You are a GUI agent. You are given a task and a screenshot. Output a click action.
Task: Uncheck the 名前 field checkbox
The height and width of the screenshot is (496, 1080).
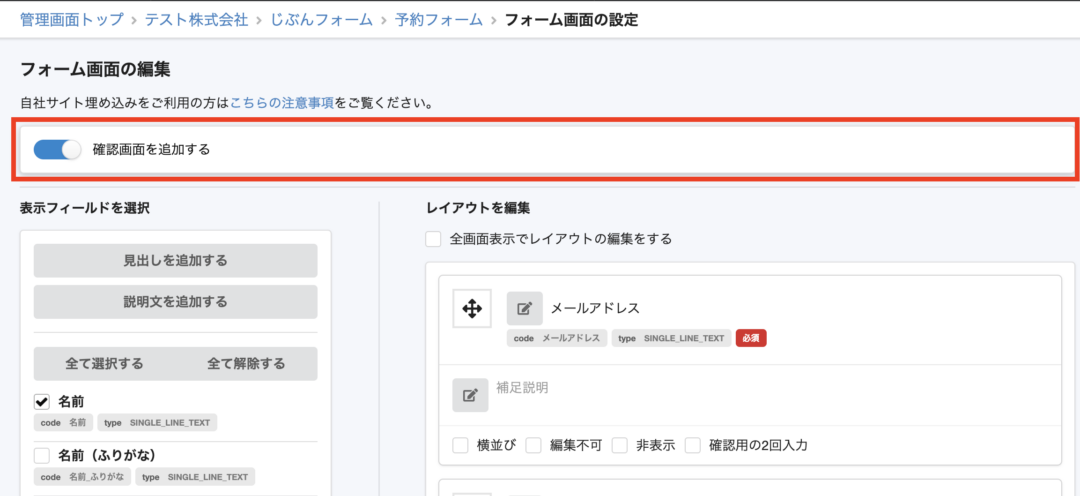coord(42,402)
